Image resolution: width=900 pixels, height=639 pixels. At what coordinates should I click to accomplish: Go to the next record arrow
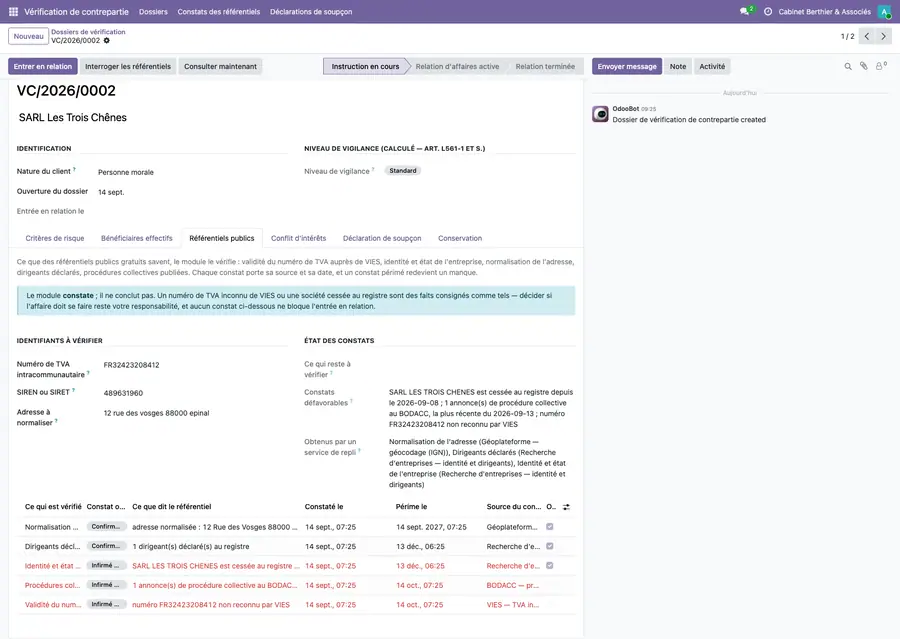click(883, 36)
